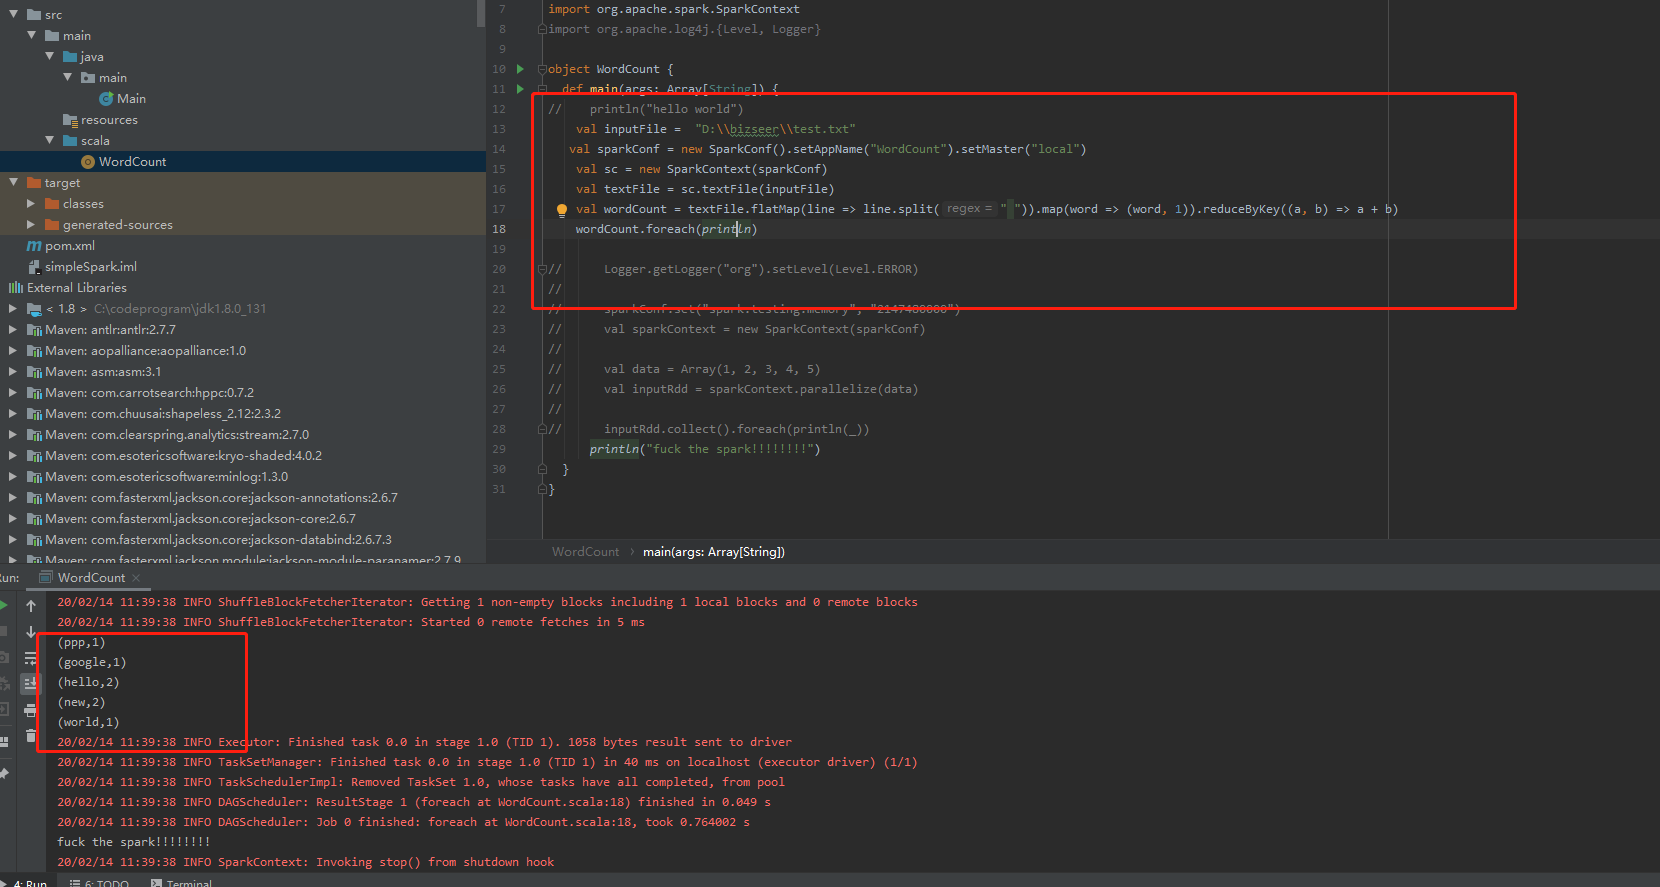Place cursor on the inputFile string line
The image size is (1660, 887).
(x=715, y=129)
